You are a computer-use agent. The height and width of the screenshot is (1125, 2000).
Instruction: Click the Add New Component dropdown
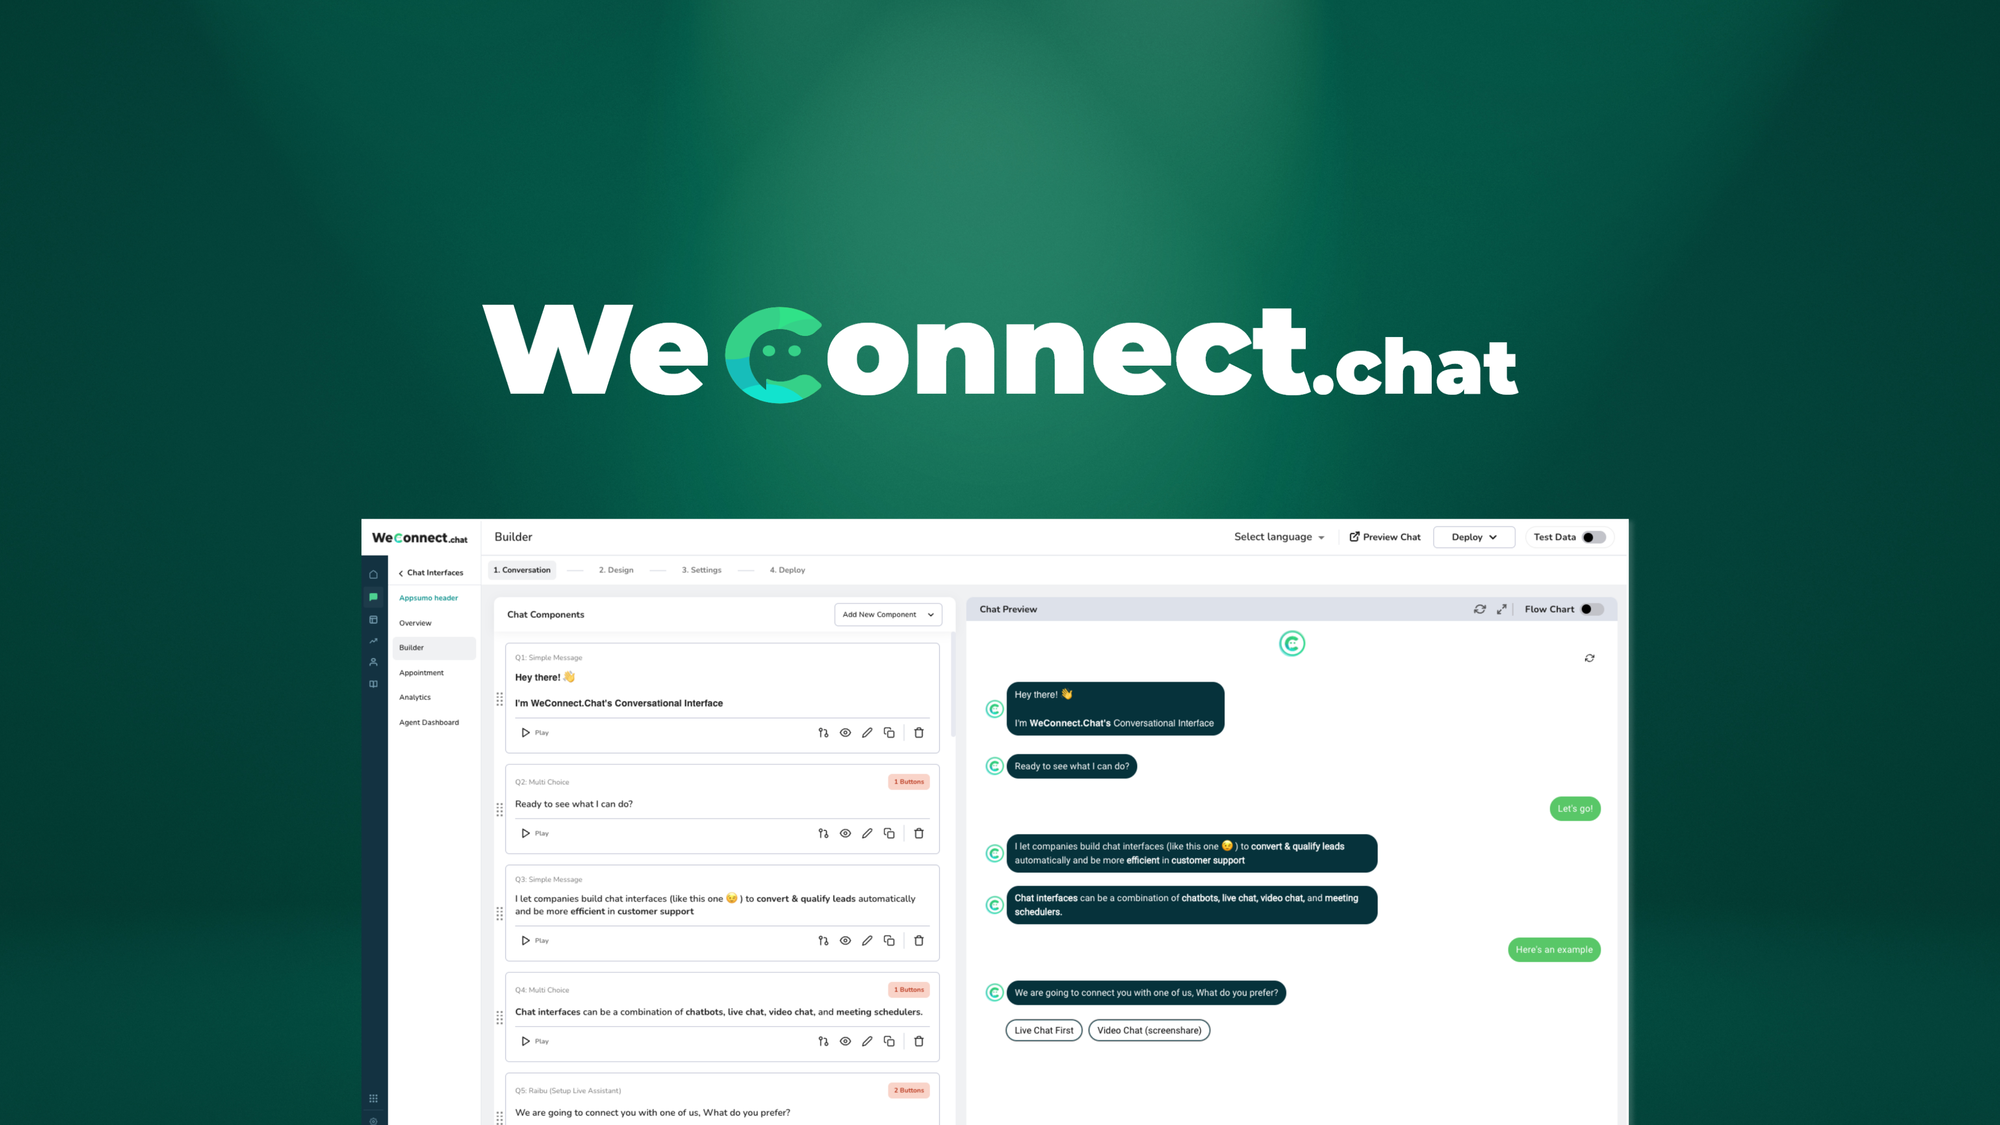tap(887, 613)
